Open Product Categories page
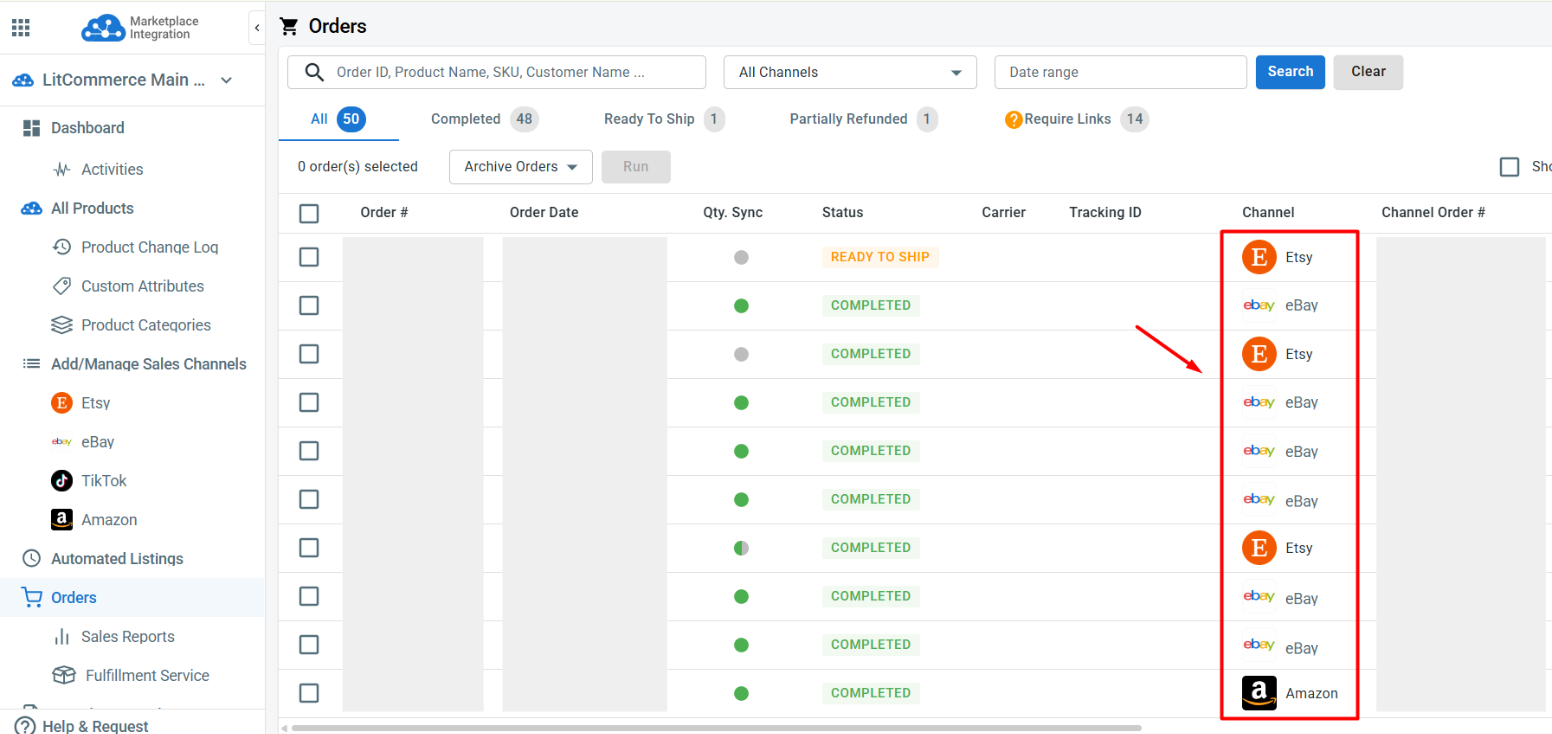This screenshot has height=734, width=1552. tap(146, 325)
